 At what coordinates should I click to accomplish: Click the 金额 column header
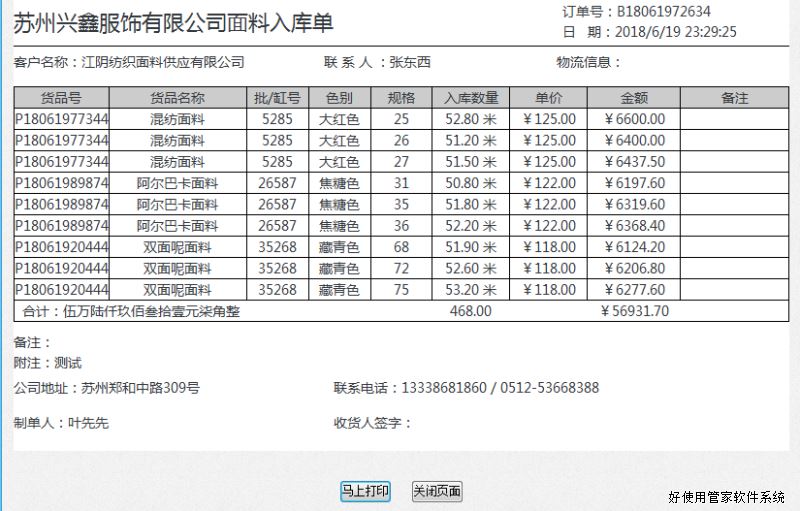click(634, 98)
